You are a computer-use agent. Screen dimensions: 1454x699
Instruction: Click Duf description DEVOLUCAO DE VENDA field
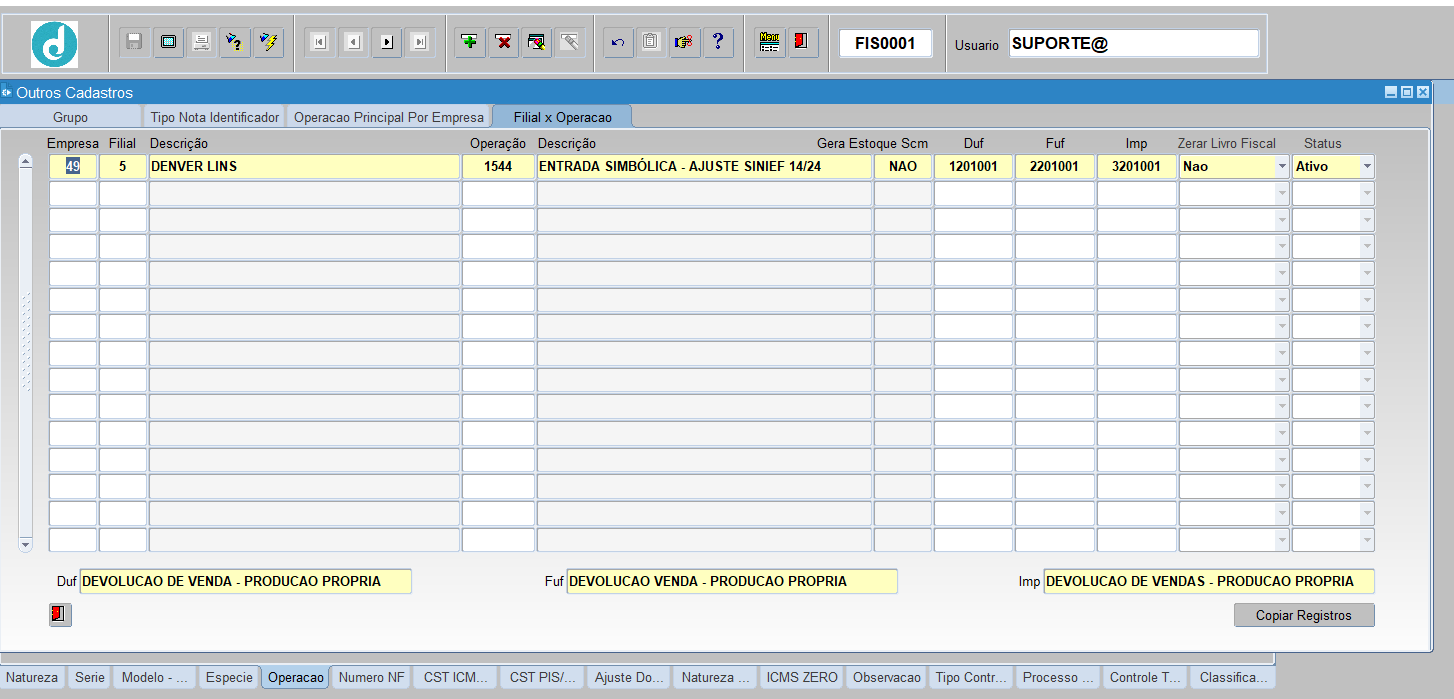coord(245,581)
